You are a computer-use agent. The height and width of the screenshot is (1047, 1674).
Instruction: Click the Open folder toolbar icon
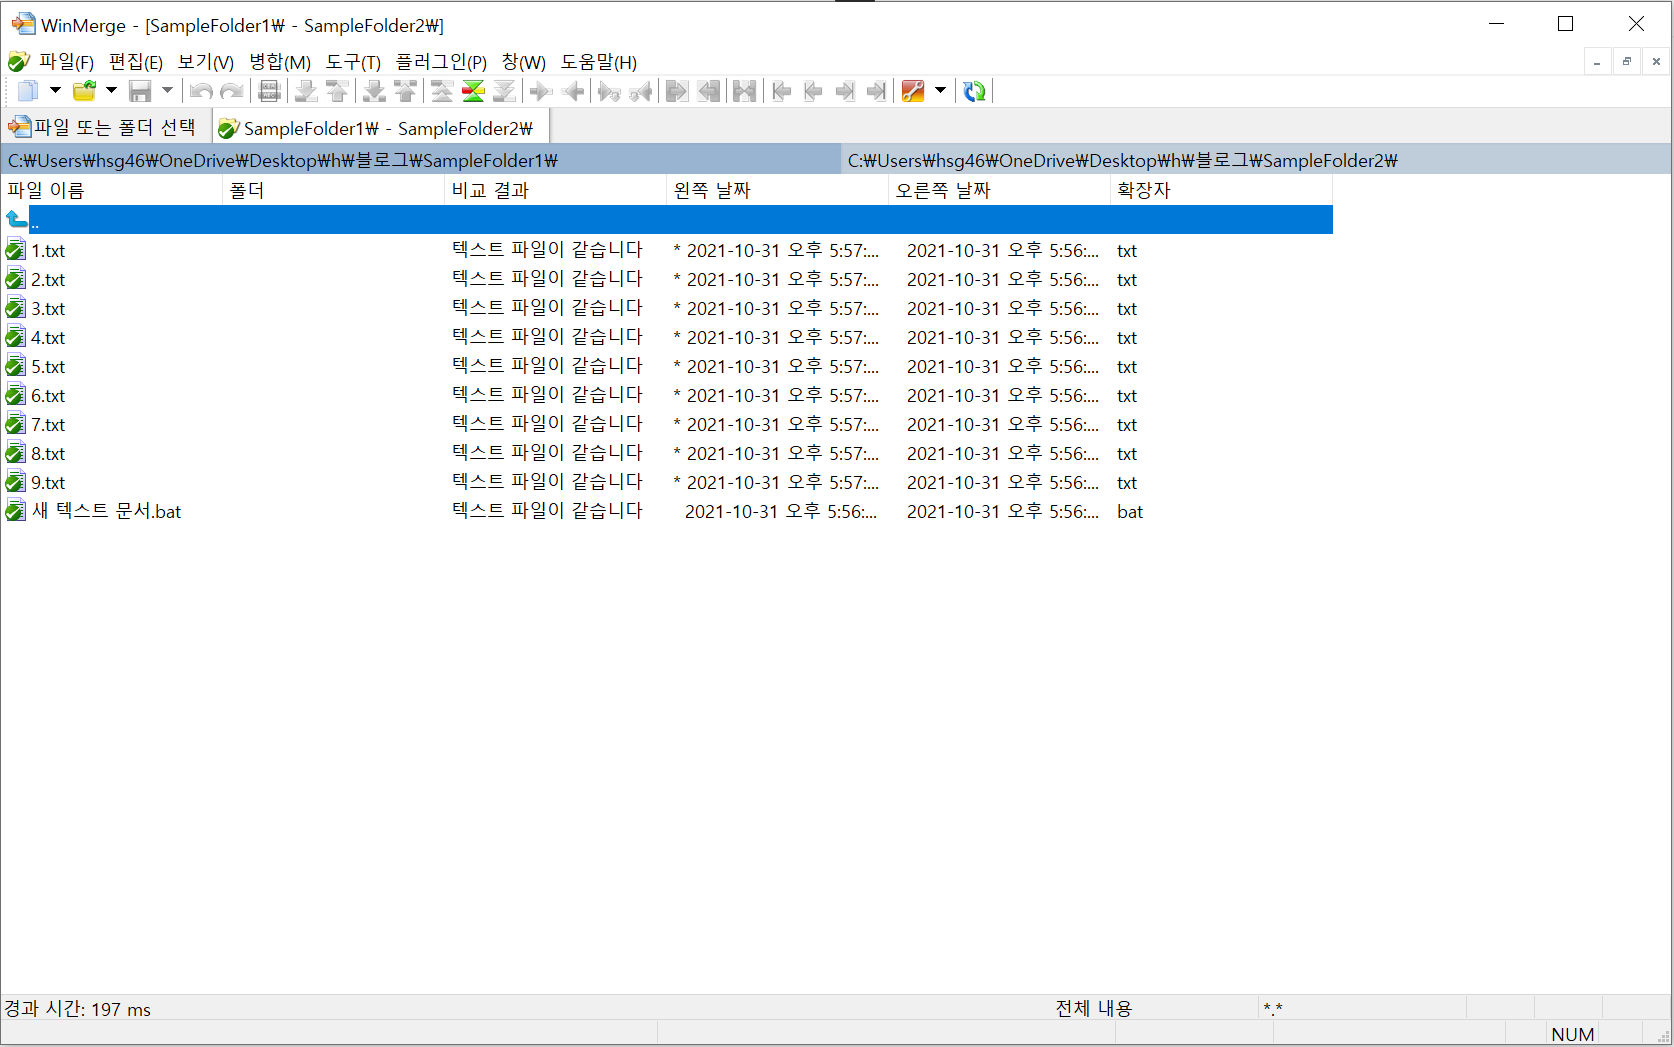(x=84, y=91)
